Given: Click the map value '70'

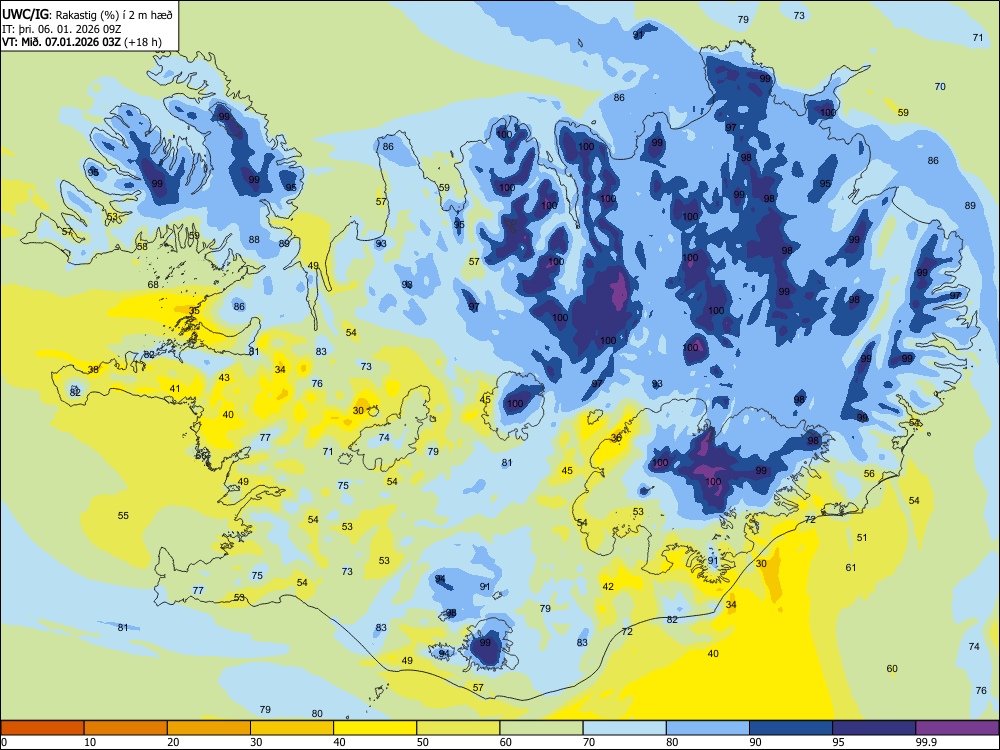Looking at the screenshot, I should click(x=940, y=86).
